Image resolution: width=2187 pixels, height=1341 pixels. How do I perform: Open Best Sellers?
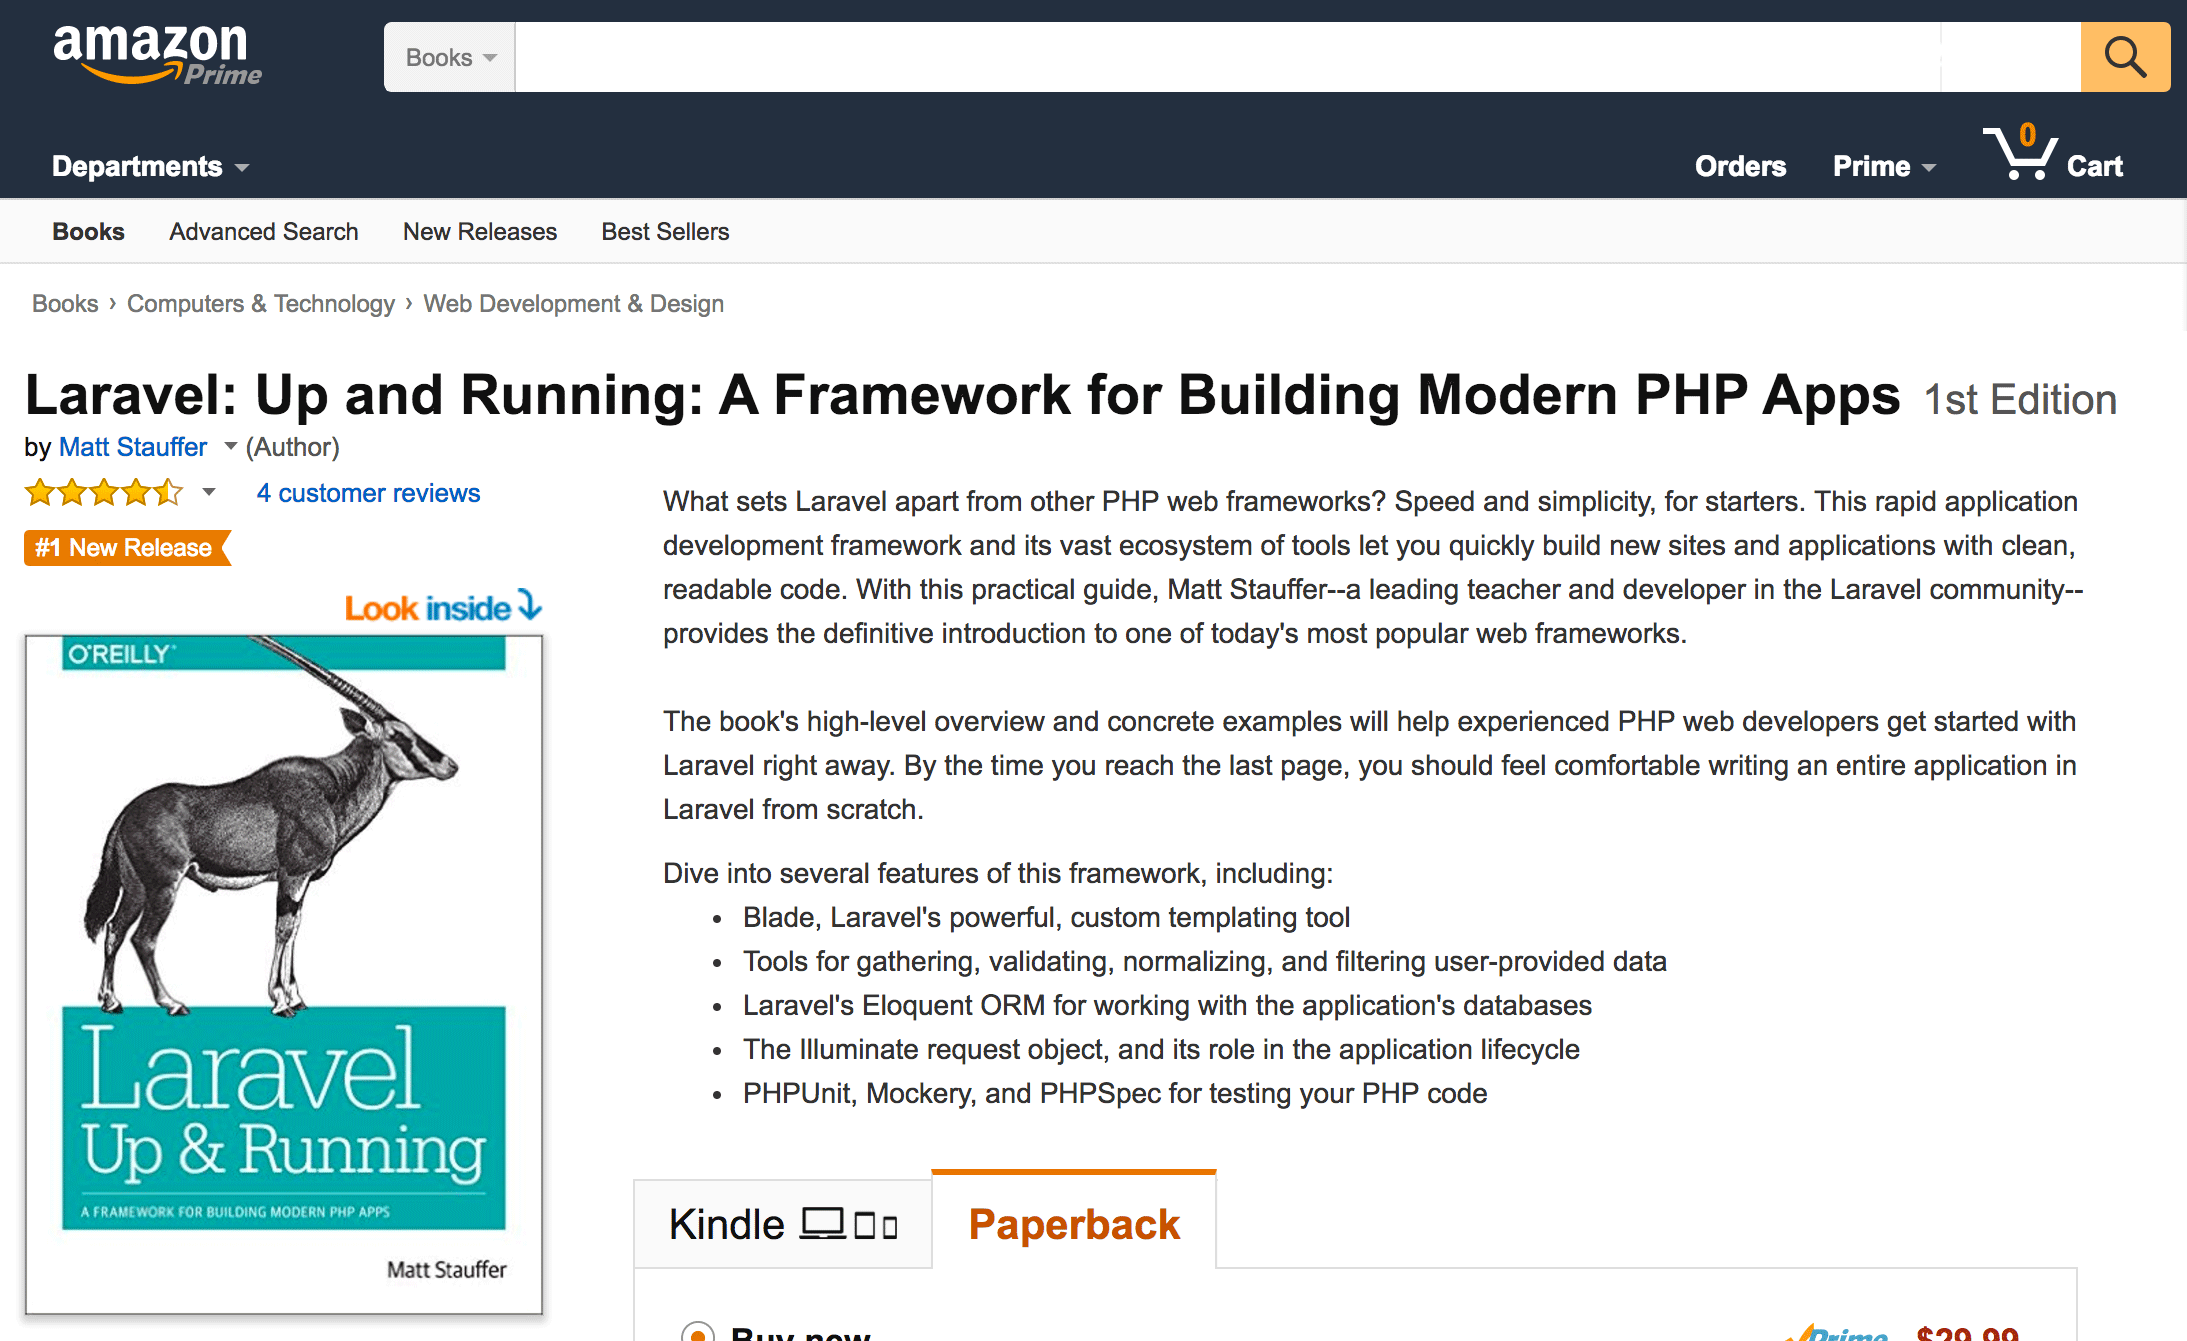(665, 231)
